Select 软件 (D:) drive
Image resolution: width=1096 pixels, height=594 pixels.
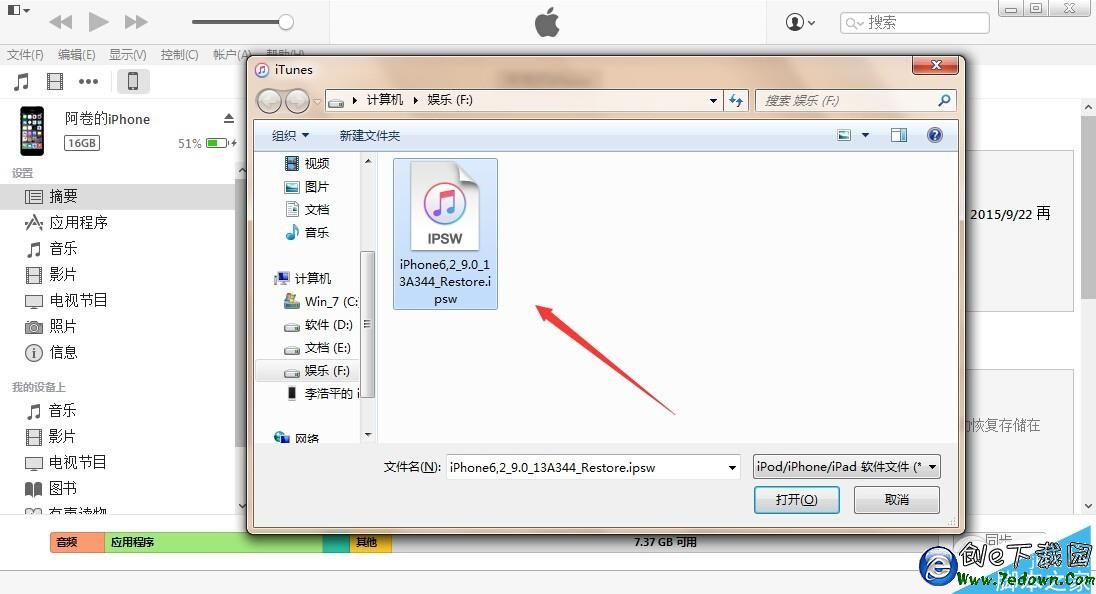(x=319, y=325)
